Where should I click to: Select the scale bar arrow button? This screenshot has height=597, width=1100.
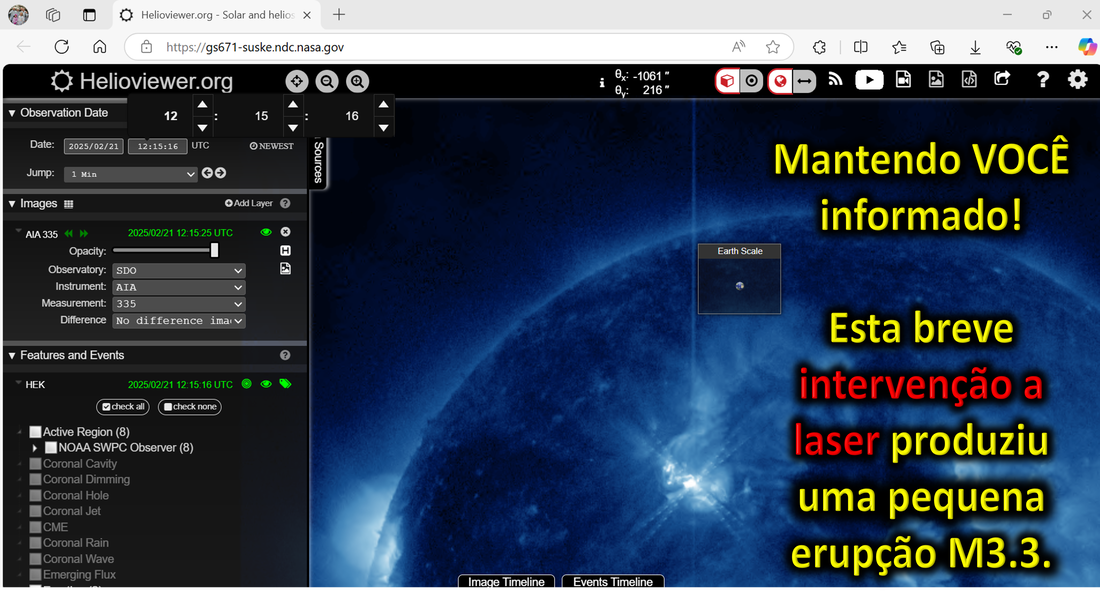(x=804, y=81)
